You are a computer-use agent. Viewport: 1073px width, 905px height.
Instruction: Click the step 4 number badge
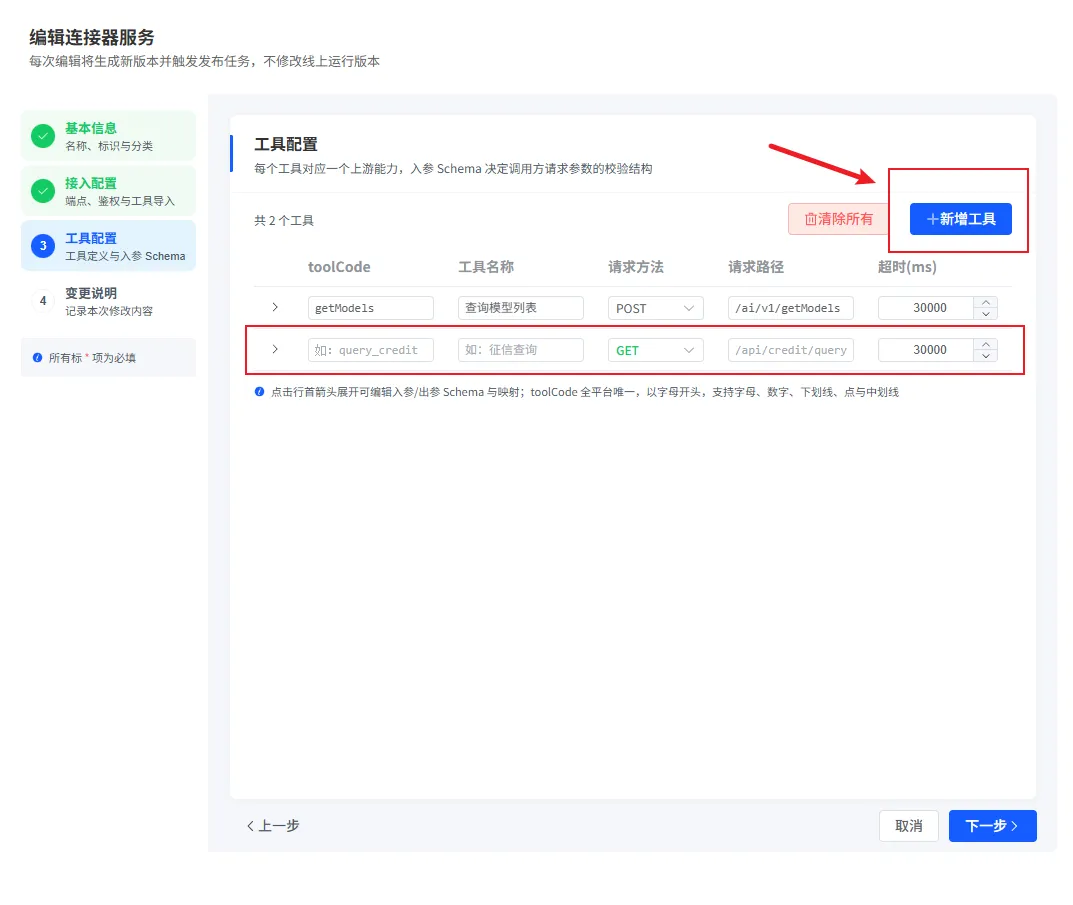click(43, 301)
